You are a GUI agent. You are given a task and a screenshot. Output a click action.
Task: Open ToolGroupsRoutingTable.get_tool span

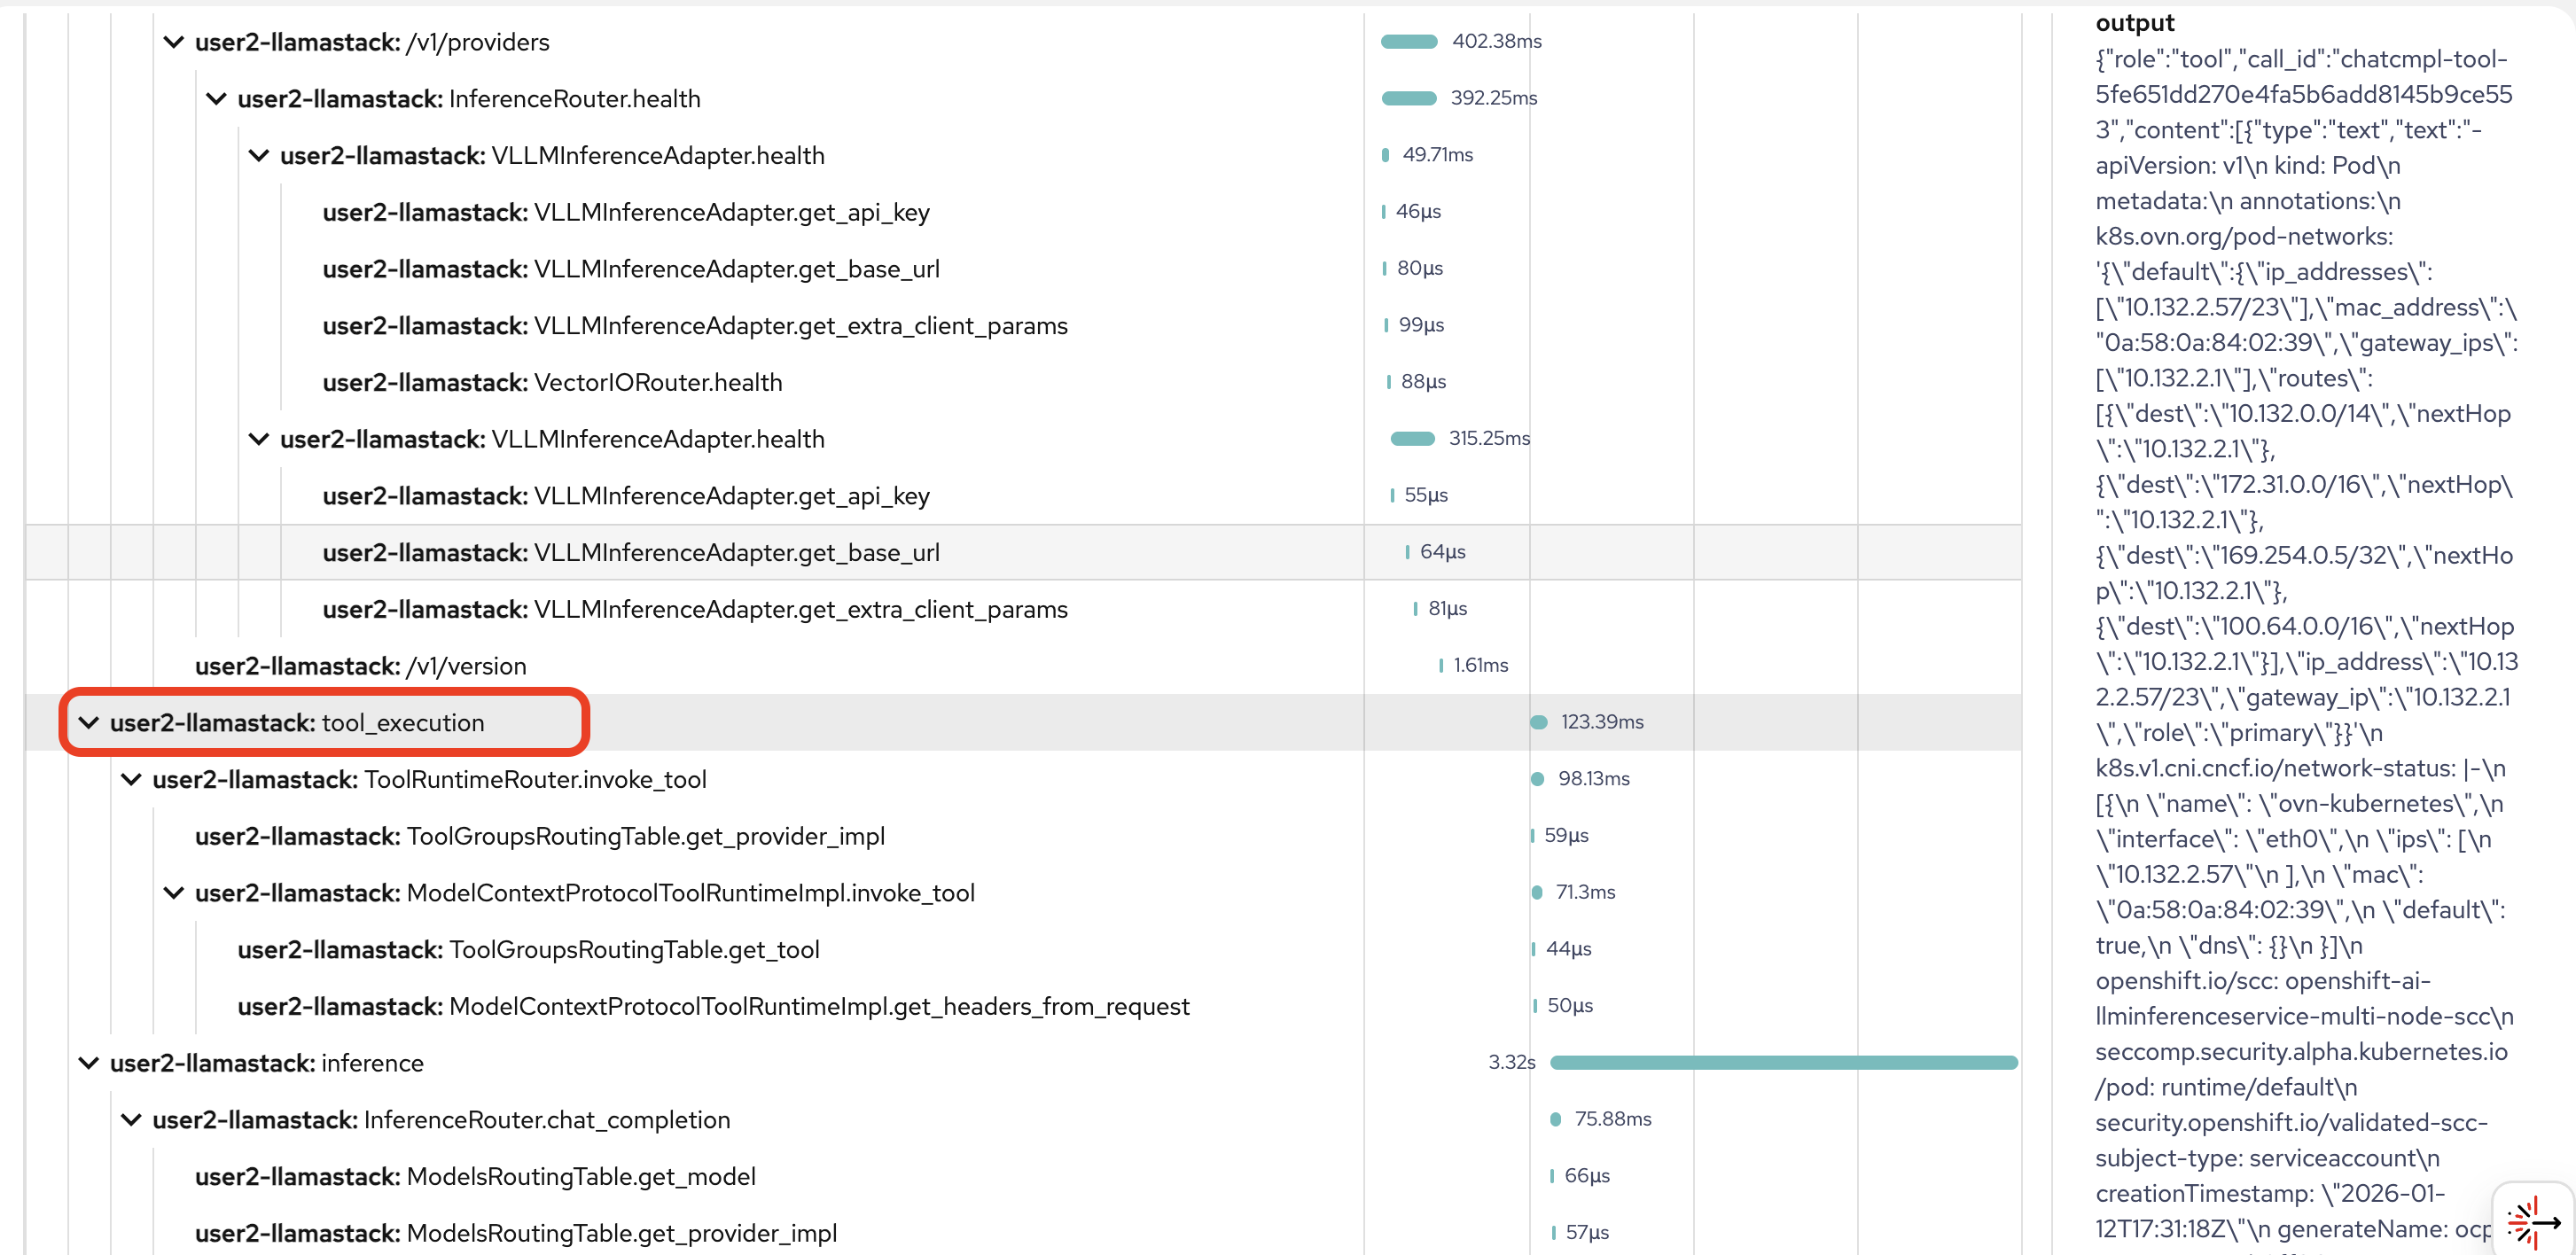point(528,950)
